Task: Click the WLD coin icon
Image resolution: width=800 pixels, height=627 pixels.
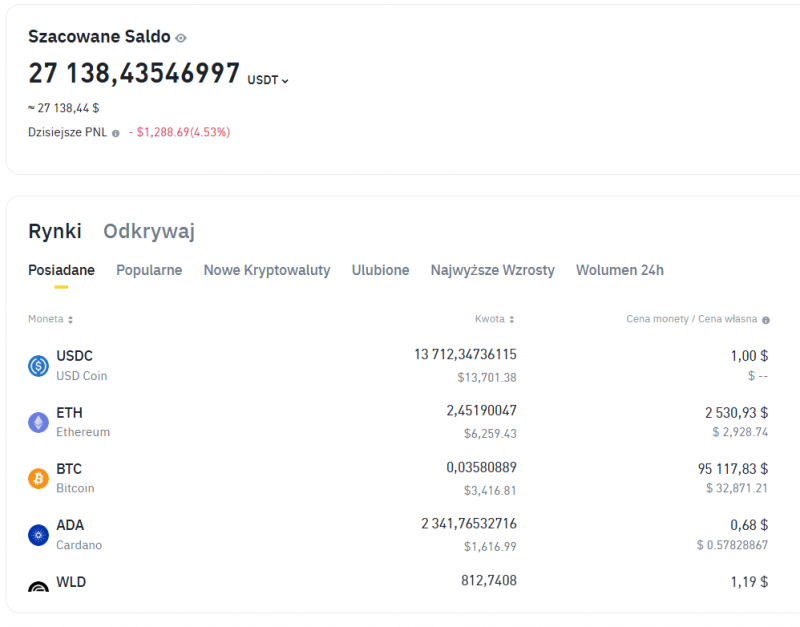Action: (38, 588)
